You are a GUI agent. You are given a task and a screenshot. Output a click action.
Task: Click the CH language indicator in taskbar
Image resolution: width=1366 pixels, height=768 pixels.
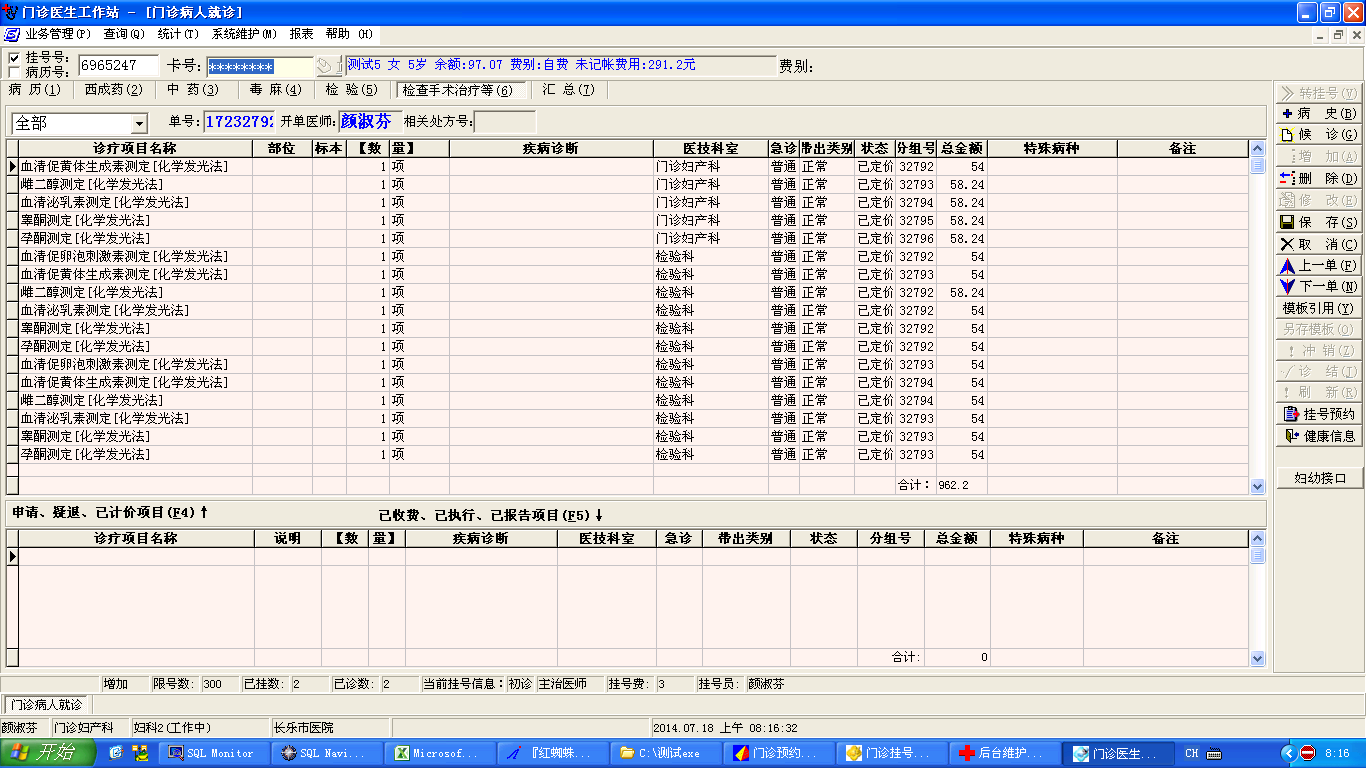pyautogui.click(x=1192, y=753)
